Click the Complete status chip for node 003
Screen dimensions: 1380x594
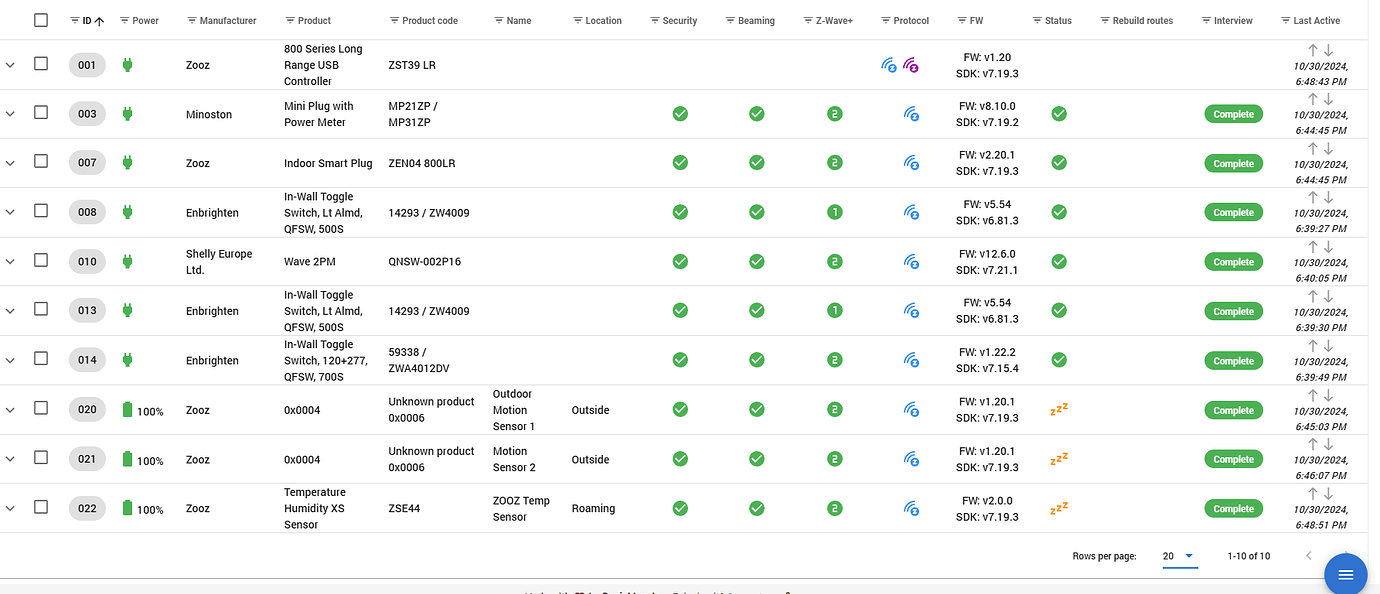click(x=1233, y=113)
